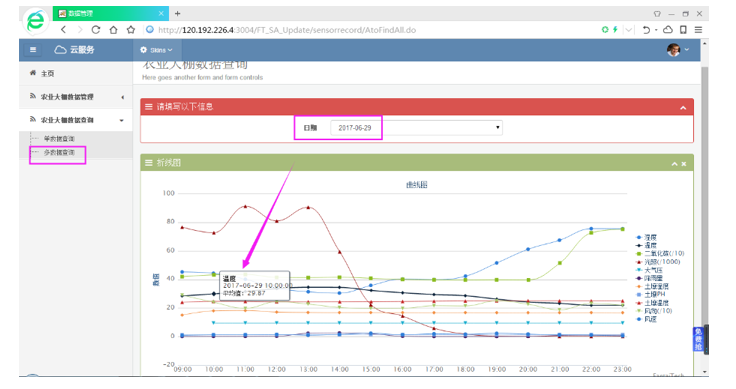Image resolution: width=736 pixels, height=389 pixels.
Task: Reload the page with refresh icon
Action: [96, 30]
